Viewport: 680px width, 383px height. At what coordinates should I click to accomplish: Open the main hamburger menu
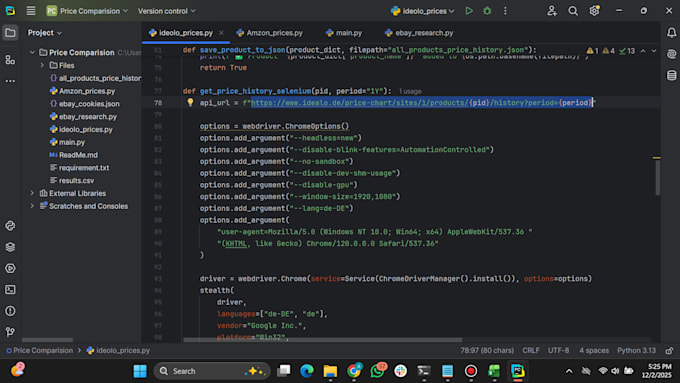pos(31,11)
